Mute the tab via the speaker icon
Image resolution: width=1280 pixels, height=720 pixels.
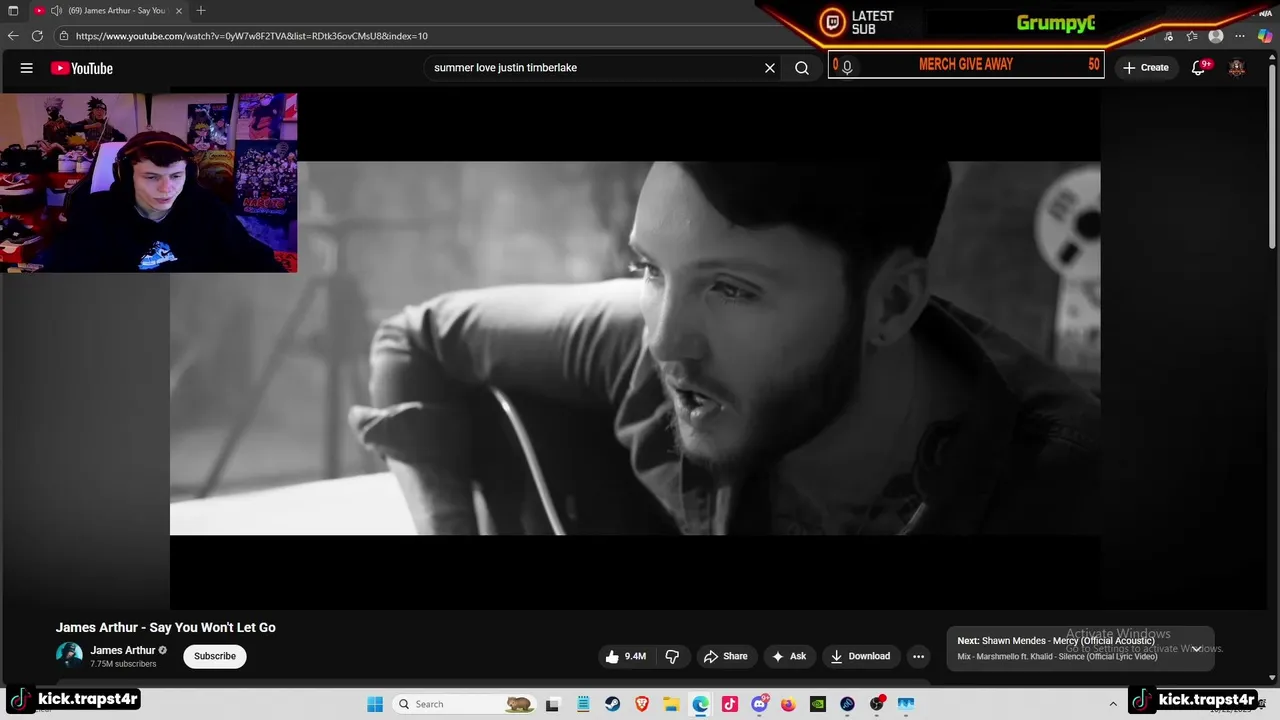(x=56, y=10)
